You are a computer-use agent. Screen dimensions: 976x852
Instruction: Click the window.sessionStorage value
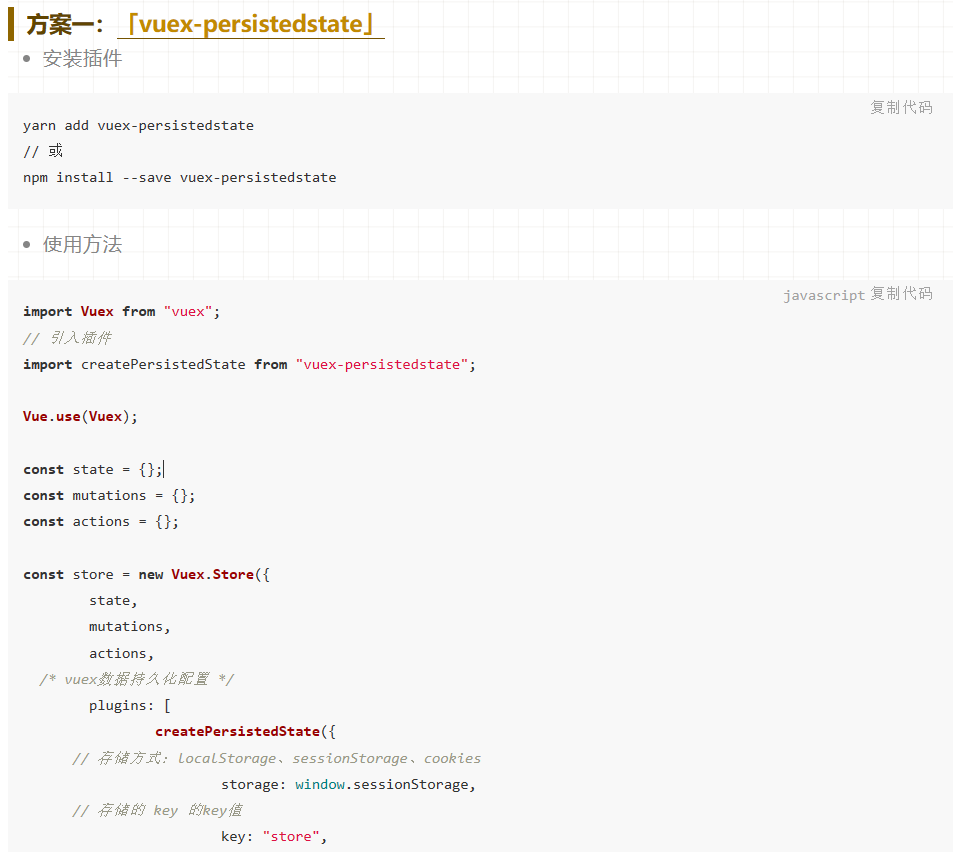[x=382, y=785]
